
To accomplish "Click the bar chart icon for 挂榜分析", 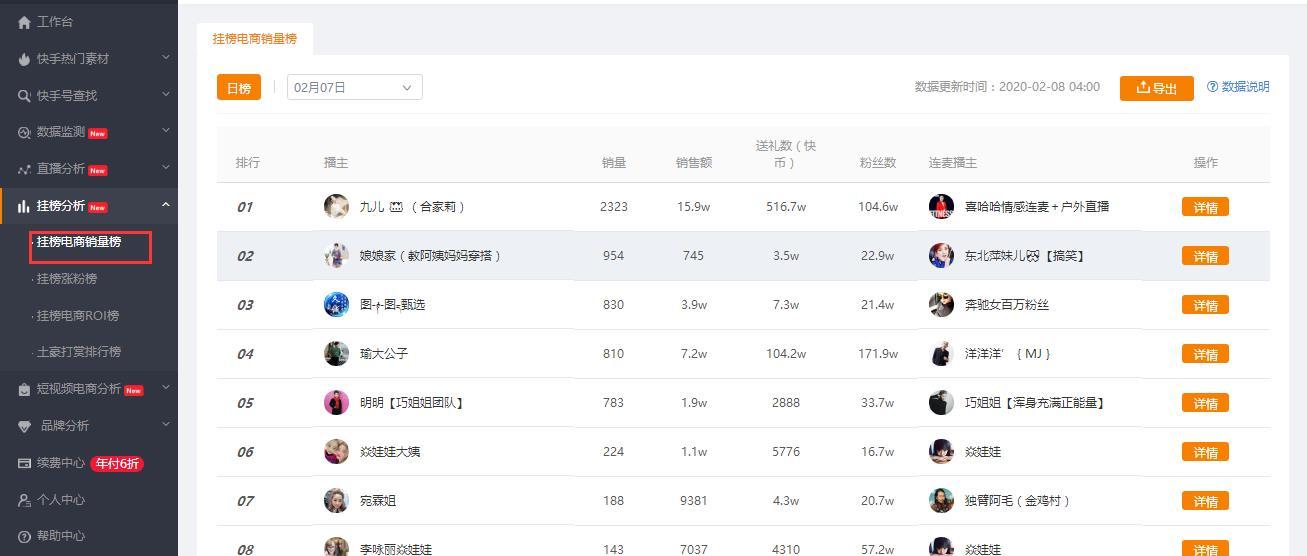I will (24, 207).
